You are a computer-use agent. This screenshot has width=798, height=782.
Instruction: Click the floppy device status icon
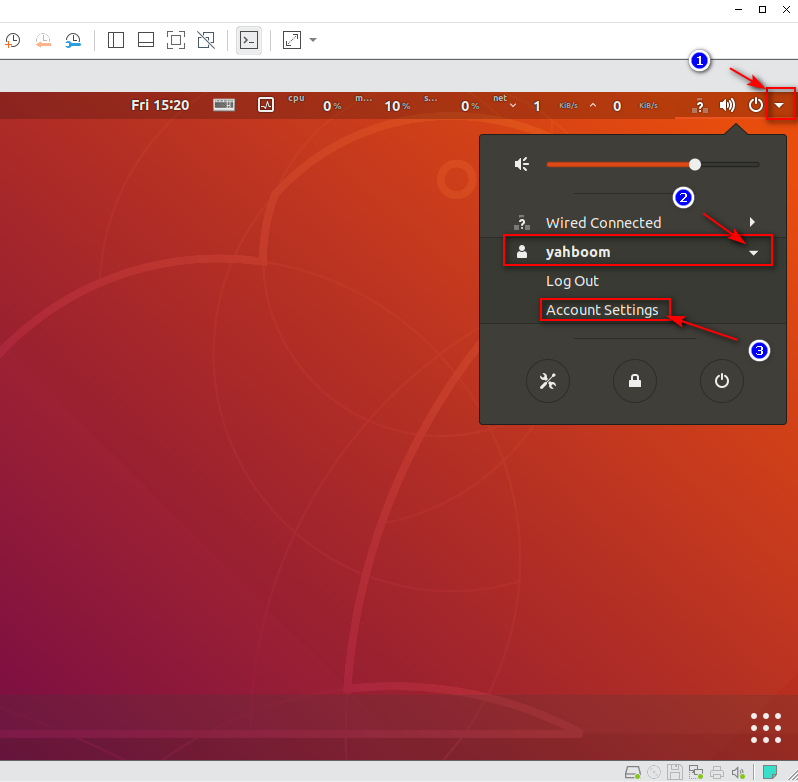(x=675, y=772)
